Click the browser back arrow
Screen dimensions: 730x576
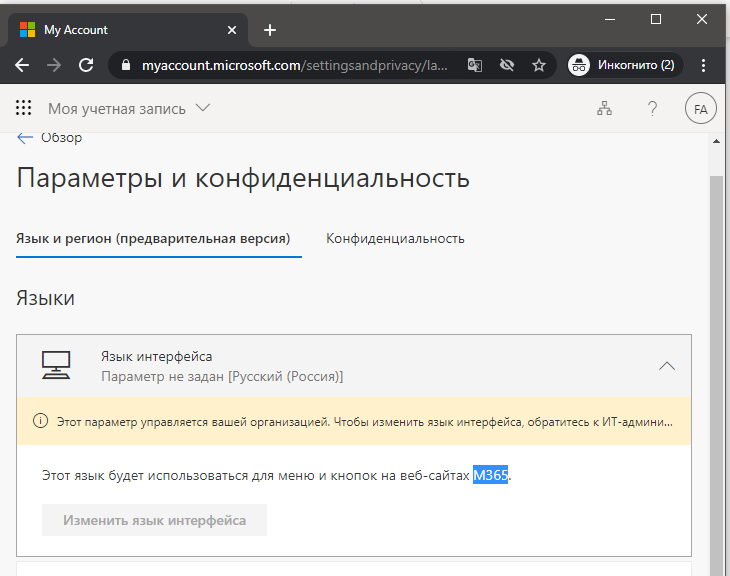click(x=22, y=65)
